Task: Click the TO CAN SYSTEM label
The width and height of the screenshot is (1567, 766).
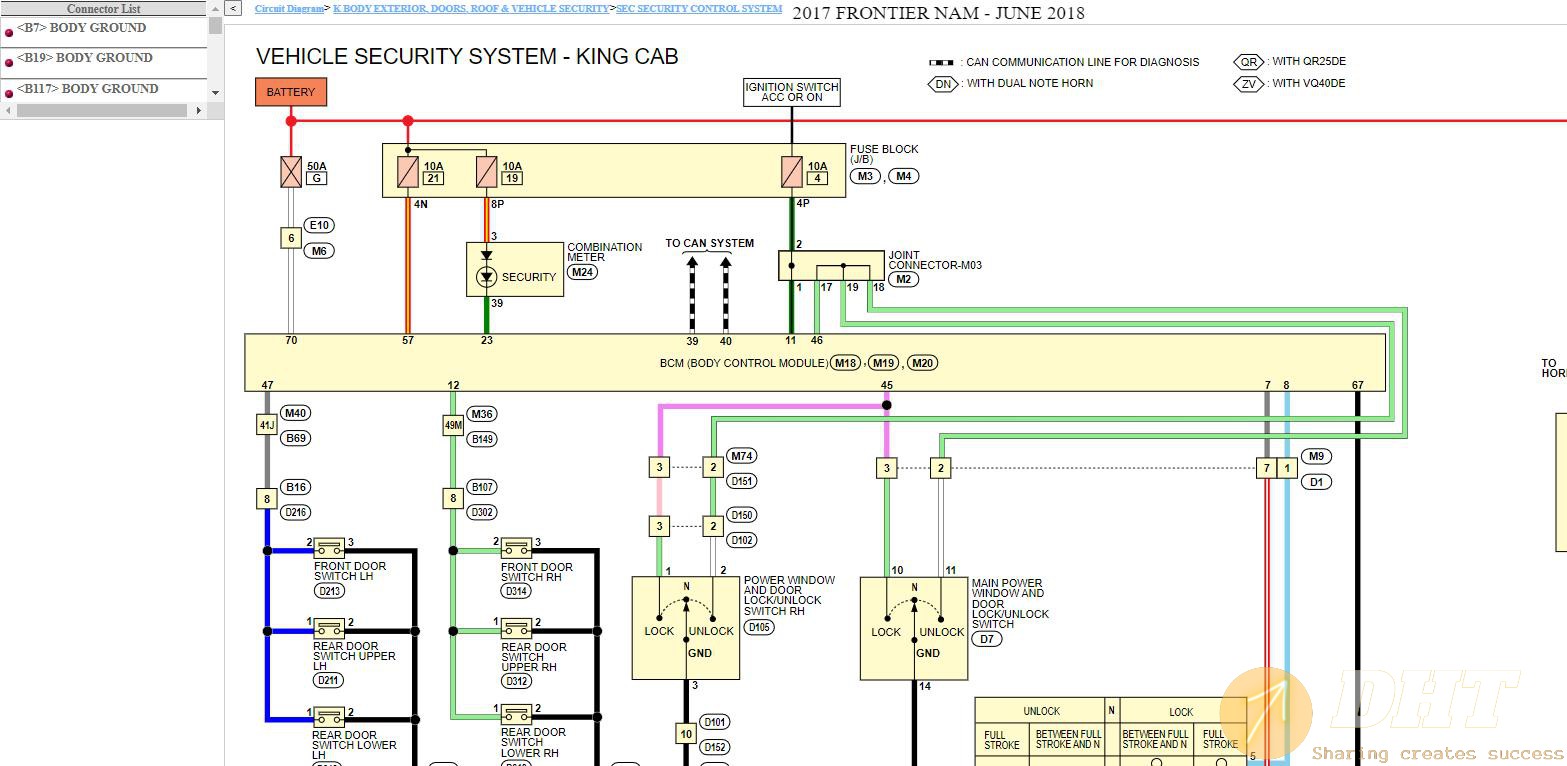Action: (x=710, y=243)
